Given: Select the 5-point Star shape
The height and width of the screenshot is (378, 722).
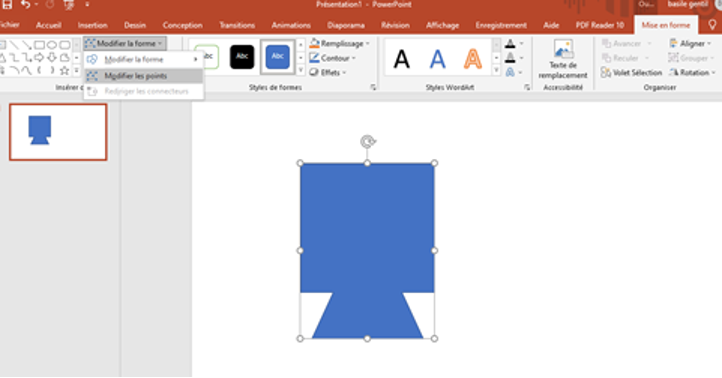Looking at the screenshot, I should click(x=64, y=70).
